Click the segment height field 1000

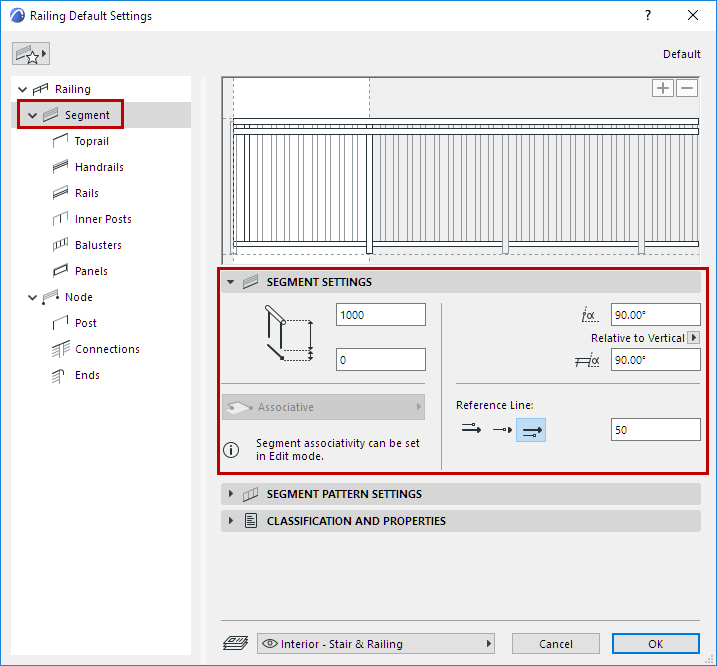coord(380,315)
